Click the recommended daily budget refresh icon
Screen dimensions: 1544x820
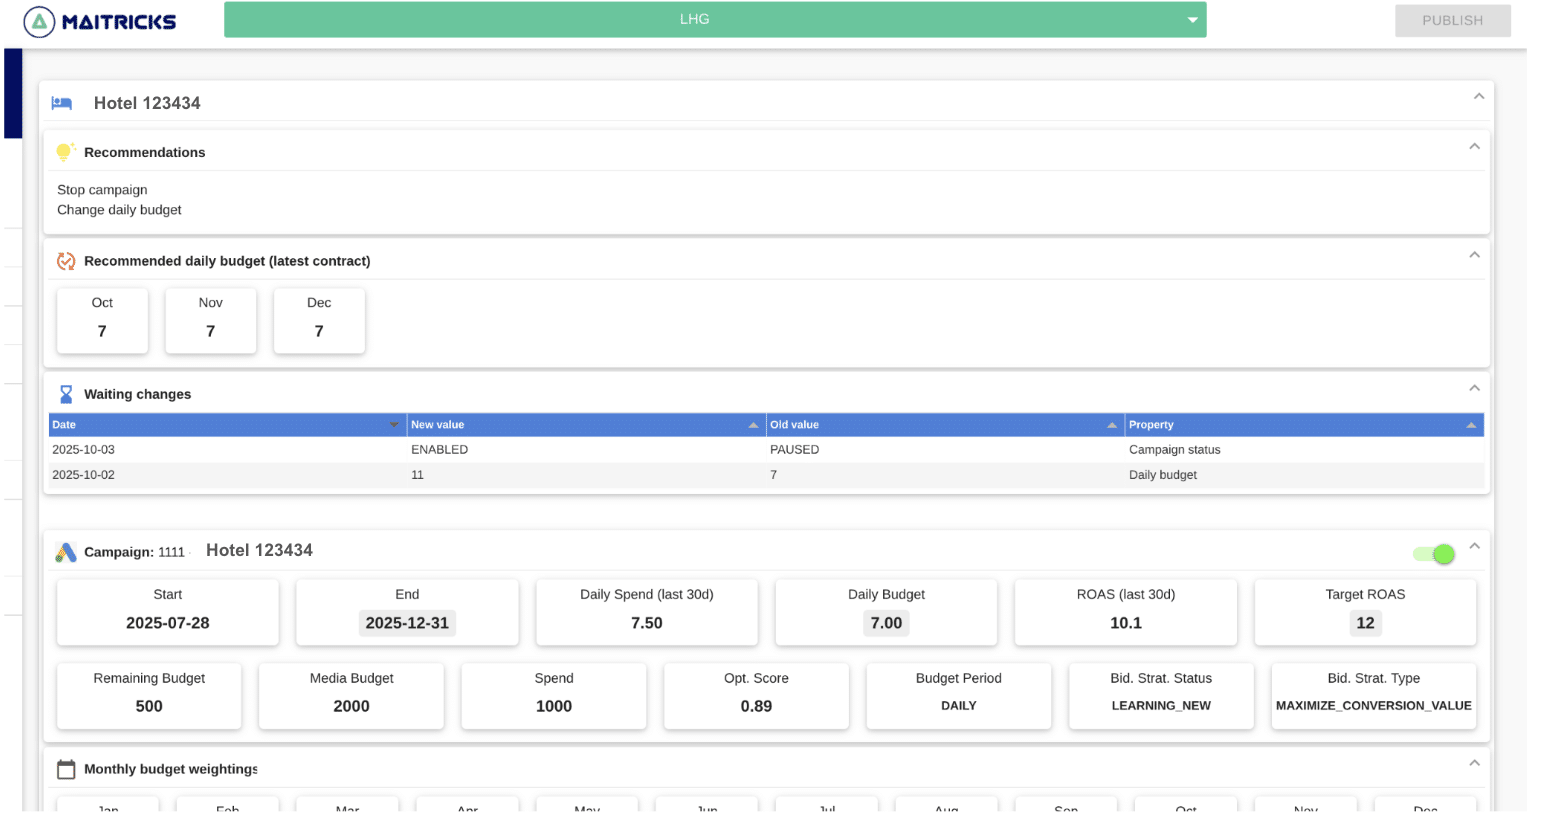(x=66, y=261)
